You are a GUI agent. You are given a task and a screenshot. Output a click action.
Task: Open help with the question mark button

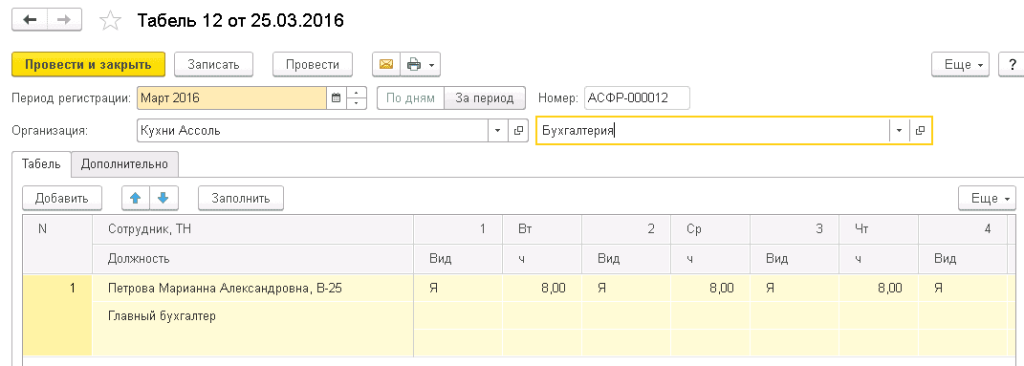(1012, 65)
